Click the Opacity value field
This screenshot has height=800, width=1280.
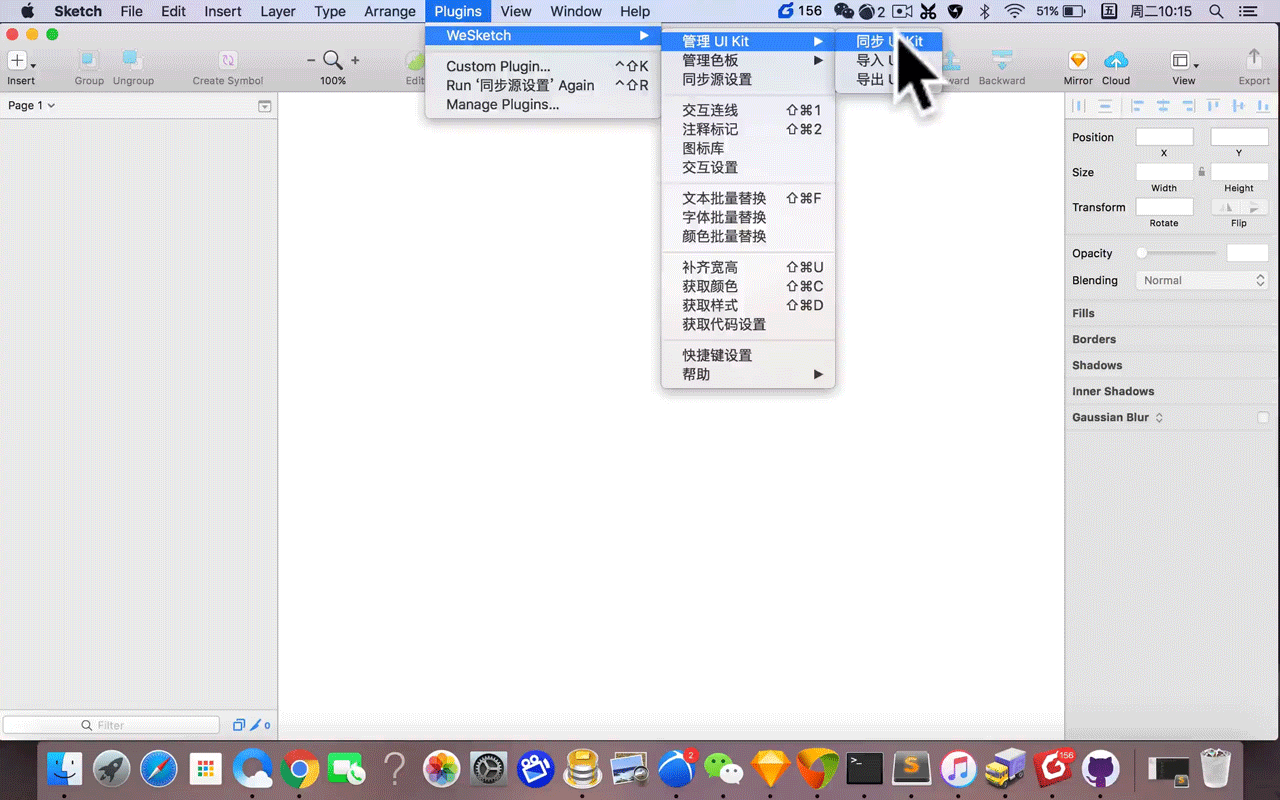1247,253
